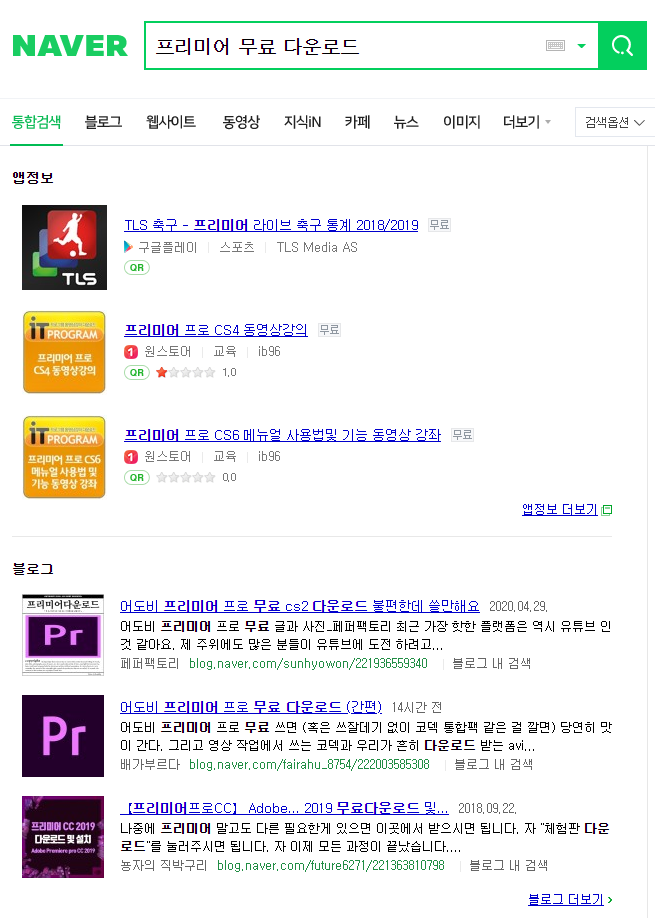Image resolution: width=655 pixels, height=918 pixels.
Task: Click the 앱정보 section heading
Action: [x=33, y=177]
